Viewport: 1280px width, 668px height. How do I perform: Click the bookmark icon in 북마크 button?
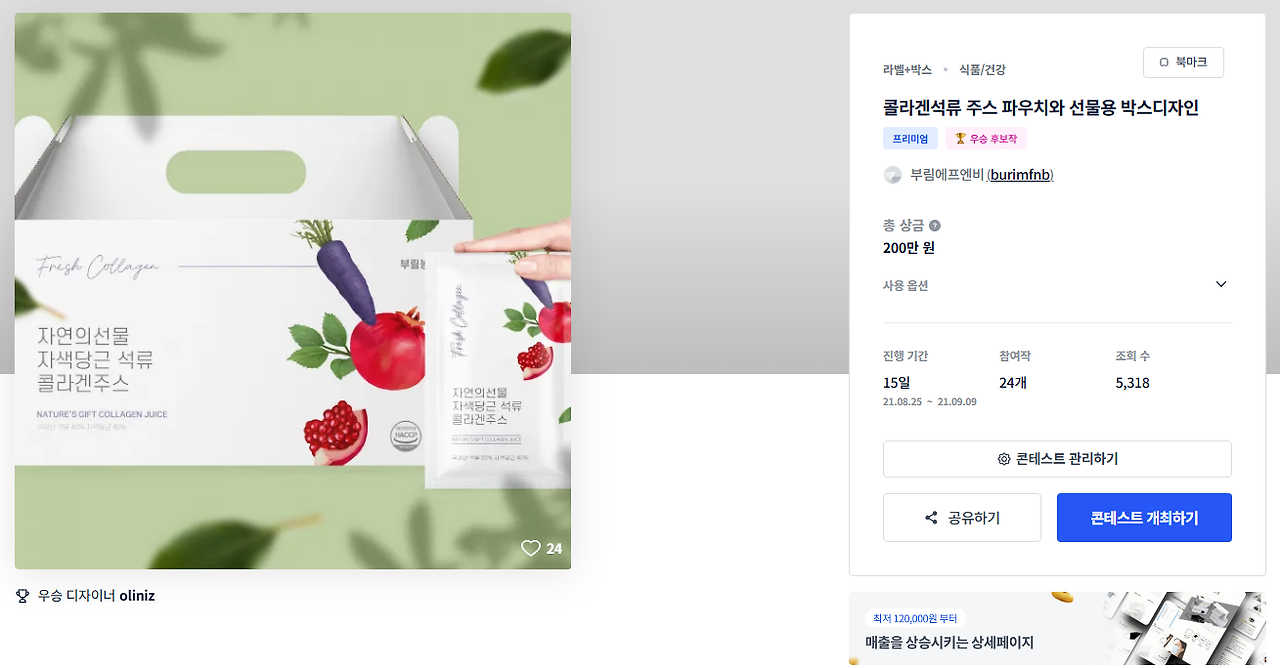click(1164, 63)
